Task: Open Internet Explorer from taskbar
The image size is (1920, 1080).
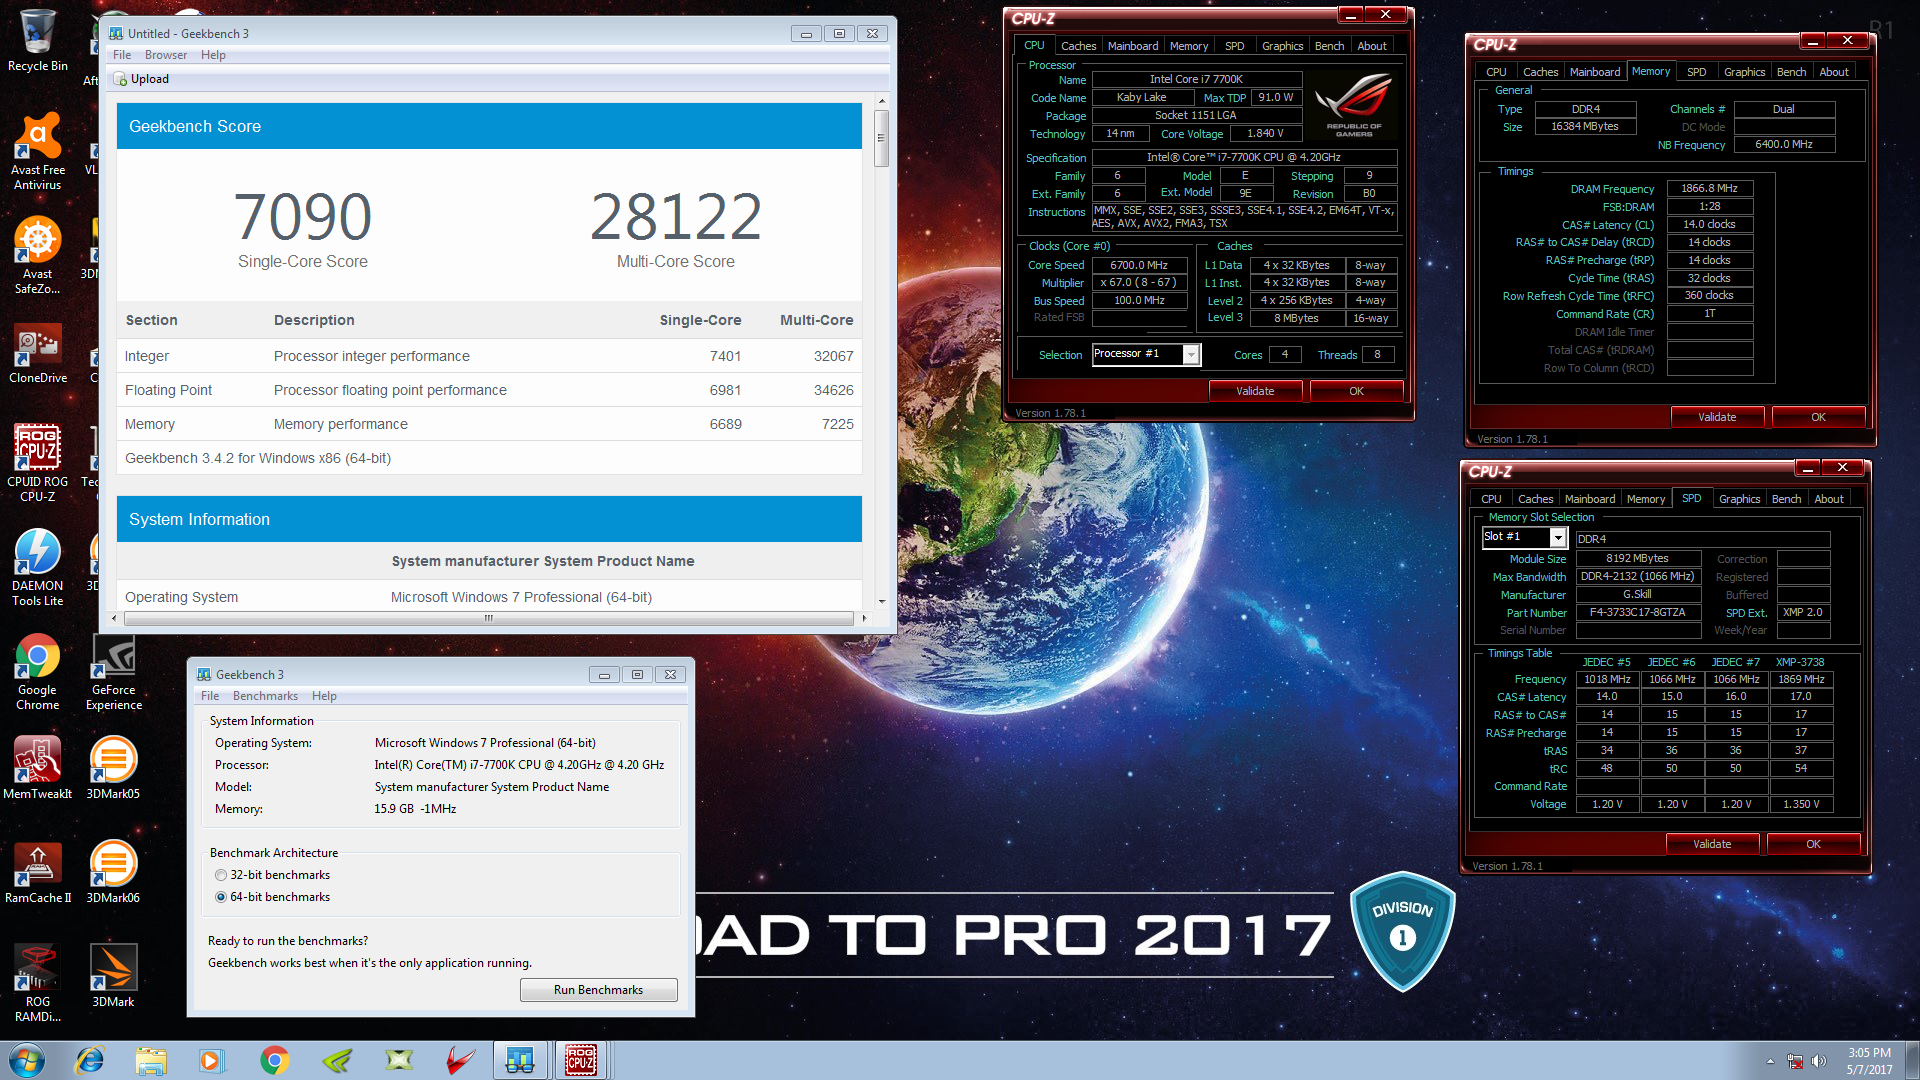Action: (x=89, y=1060)
